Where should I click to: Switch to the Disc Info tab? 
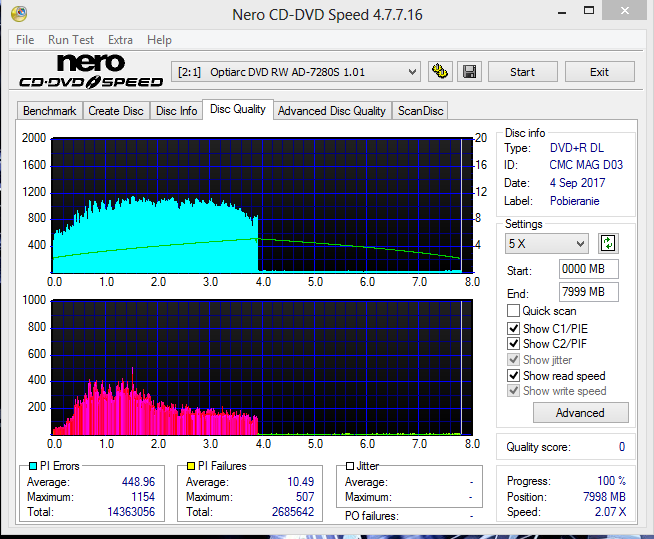176,111
